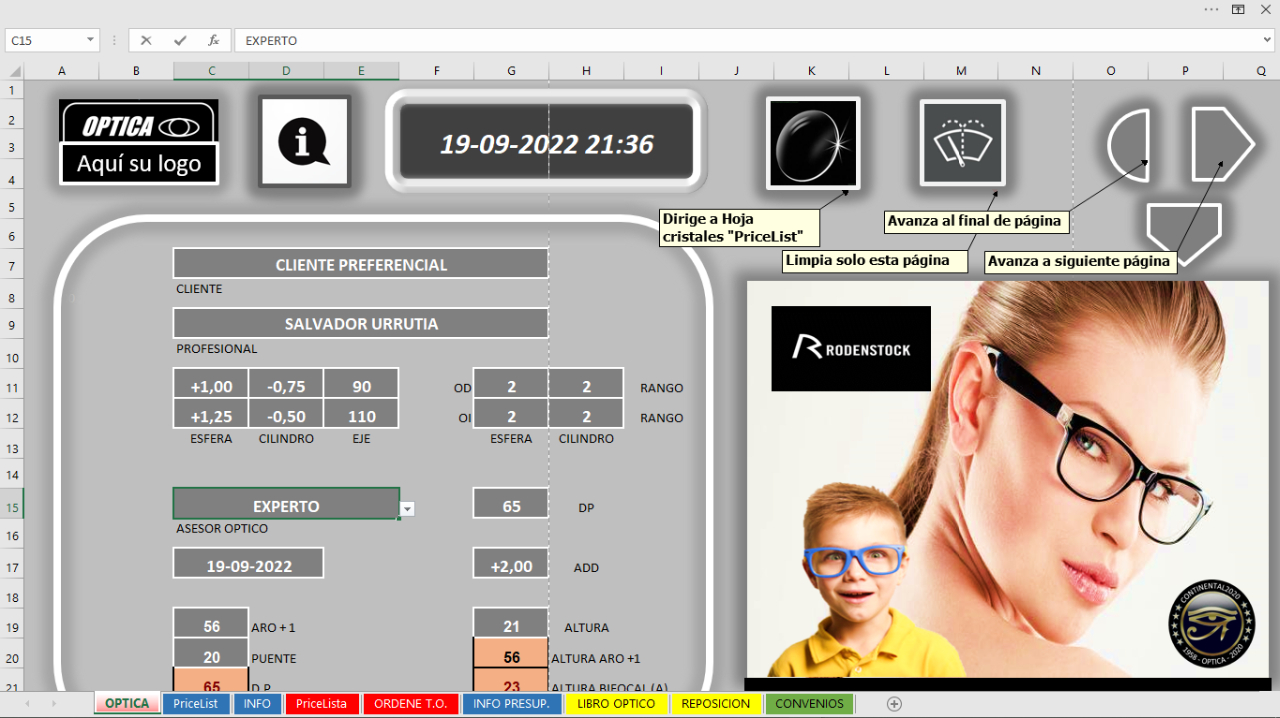Switch to the REPOSICION sheet tab
This screenshot has width=1280, height=718.
tap(715, 704)
